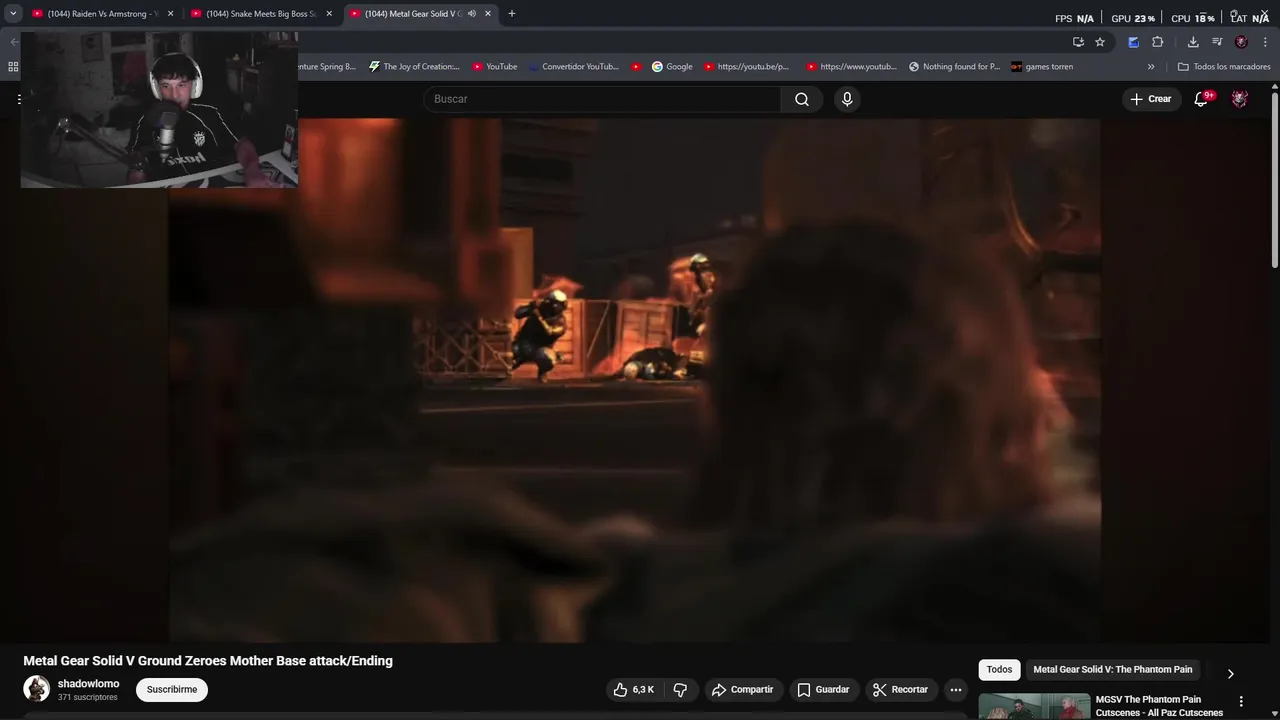Open the Crear menu

click(x=1151, y=99)
